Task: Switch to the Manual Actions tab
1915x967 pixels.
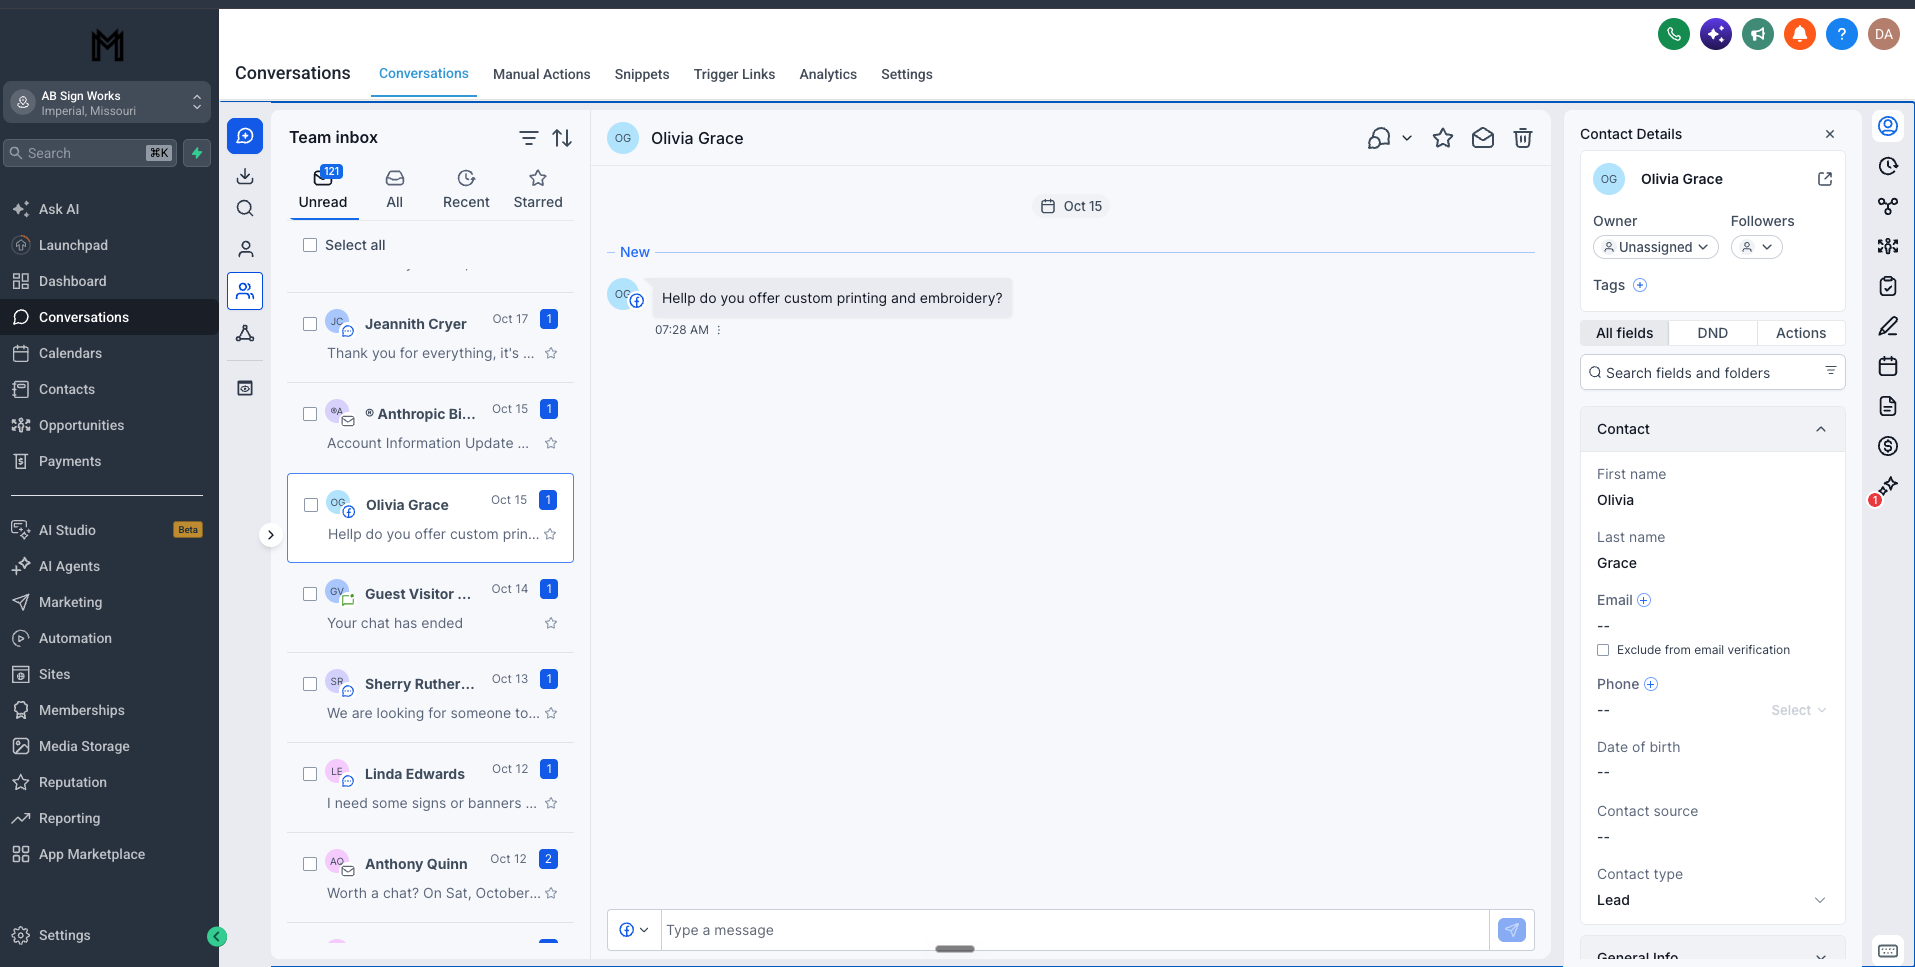Action: coord(541,74)
